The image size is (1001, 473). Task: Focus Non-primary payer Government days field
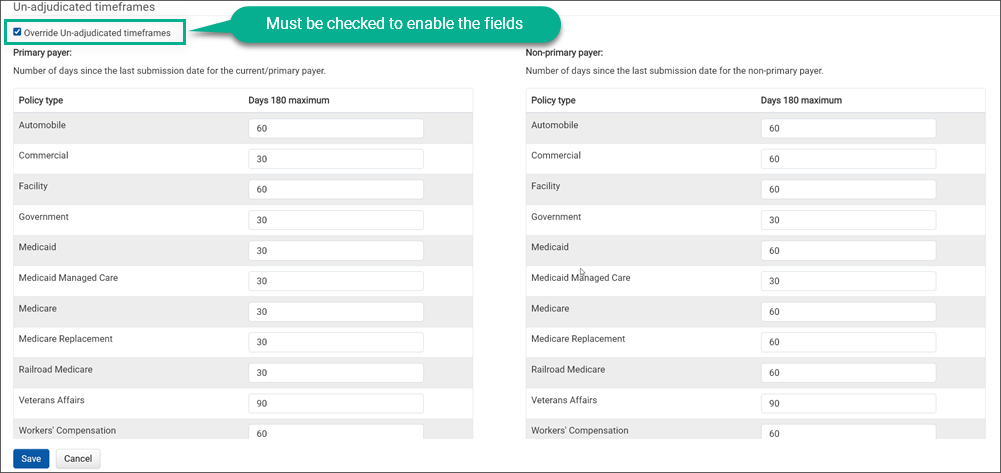[x=848, y=220]
